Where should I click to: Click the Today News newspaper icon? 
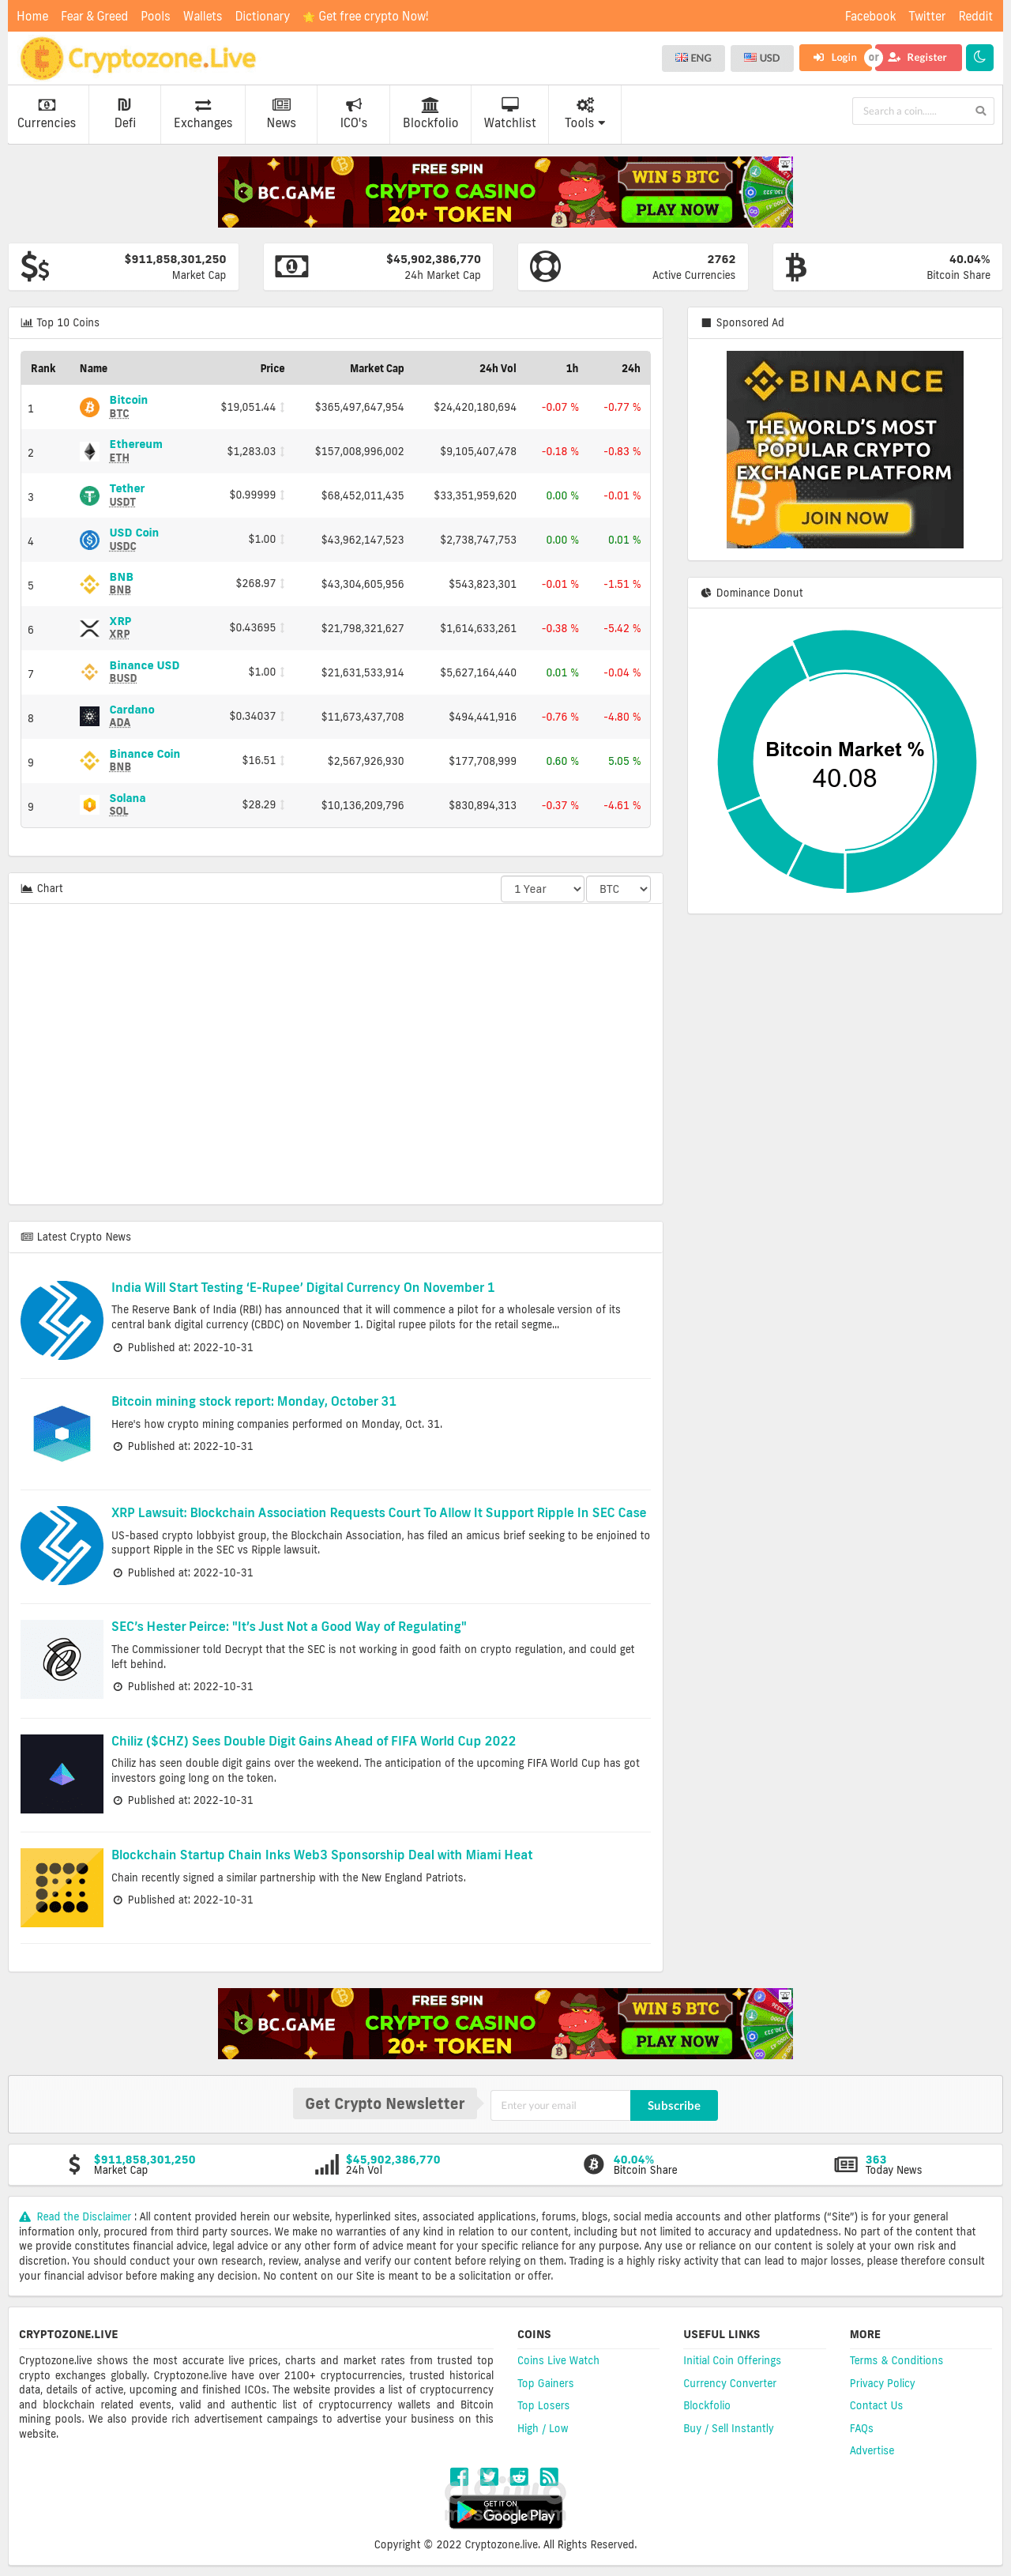pyautogui.click(x=846, y=2164)
